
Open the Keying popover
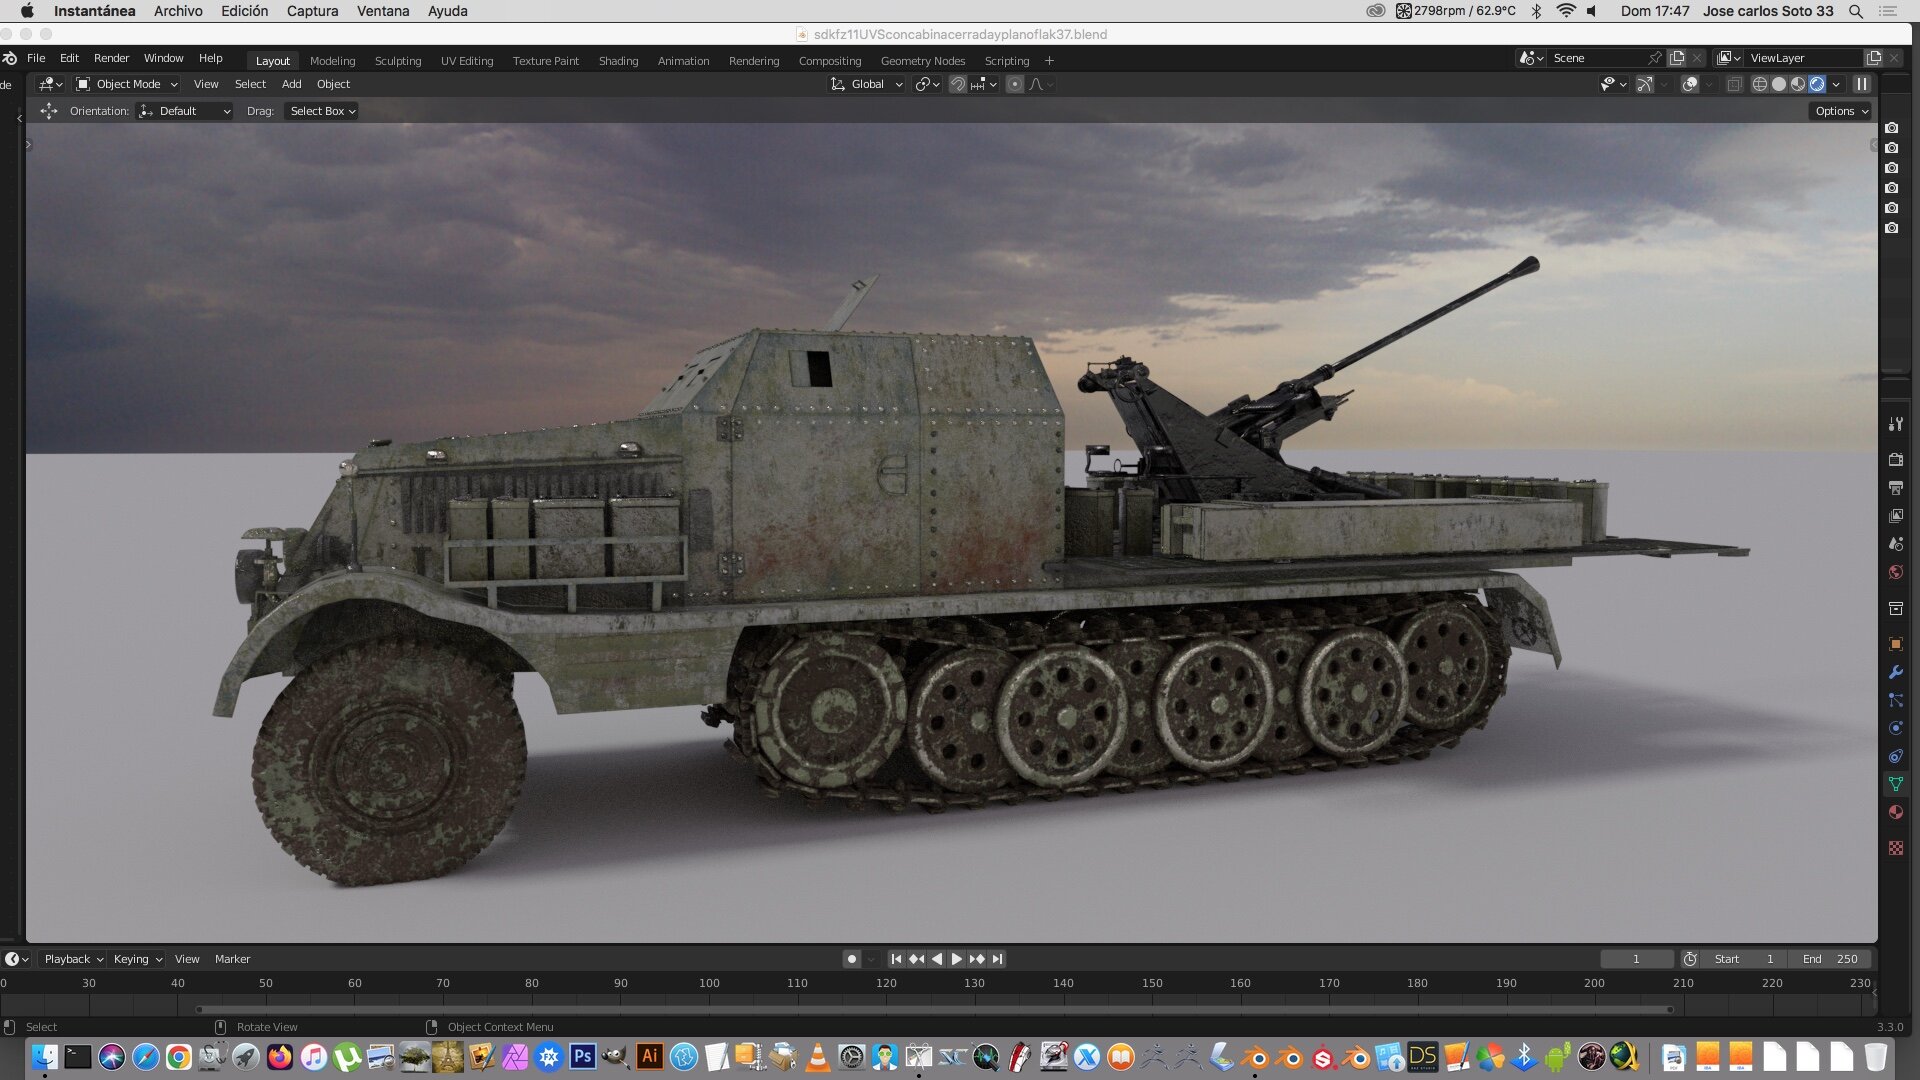click(137, 959)
